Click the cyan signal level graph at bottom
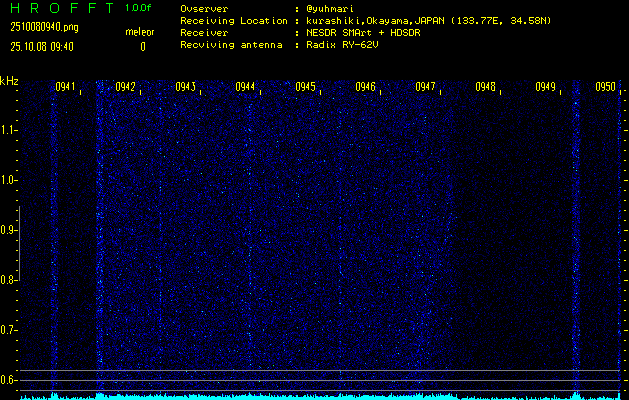Viewport: 629px width, 400px height. (320, 396)
